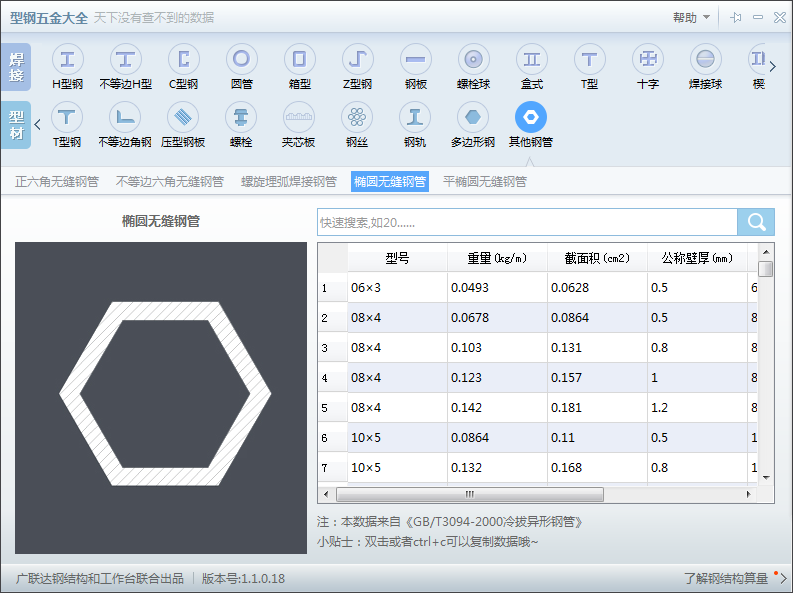
Task: Select the H型钢 welded section icon
Action: tap(68, 66)
